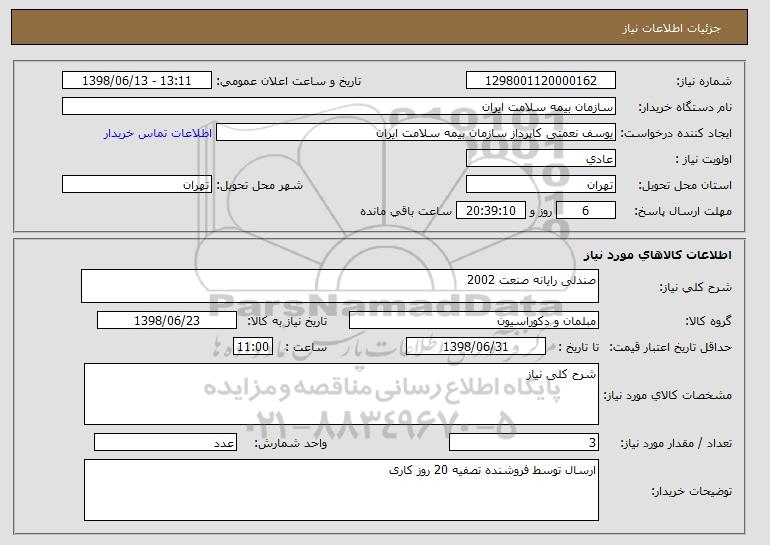Image resolution: width=770 pixels, height=545 pixels.
Task: Select the price validity date 1398/06/31
Action: point(476,347)
